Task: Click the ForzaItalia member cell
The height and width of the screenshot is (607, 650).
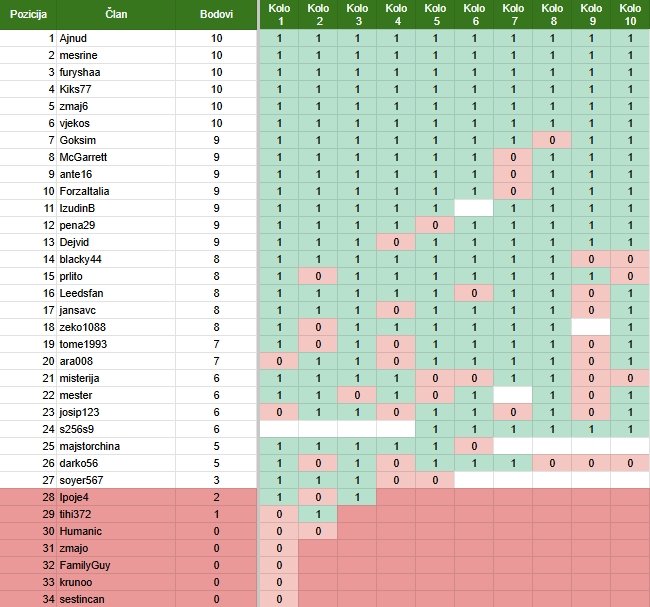Action: pyautogui.click(x=88, y=191)
